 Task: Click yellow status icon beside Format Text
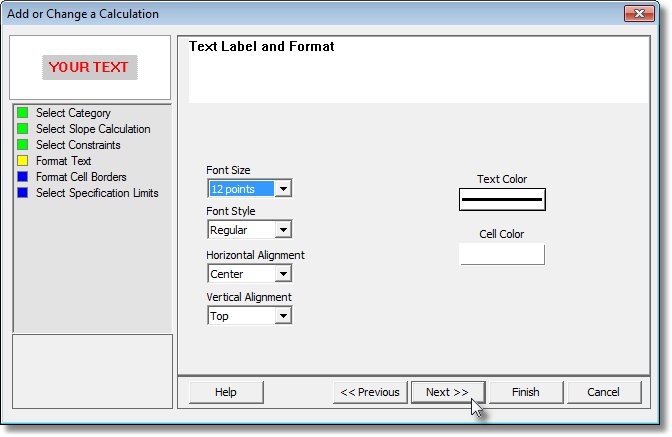click(23, 161)
